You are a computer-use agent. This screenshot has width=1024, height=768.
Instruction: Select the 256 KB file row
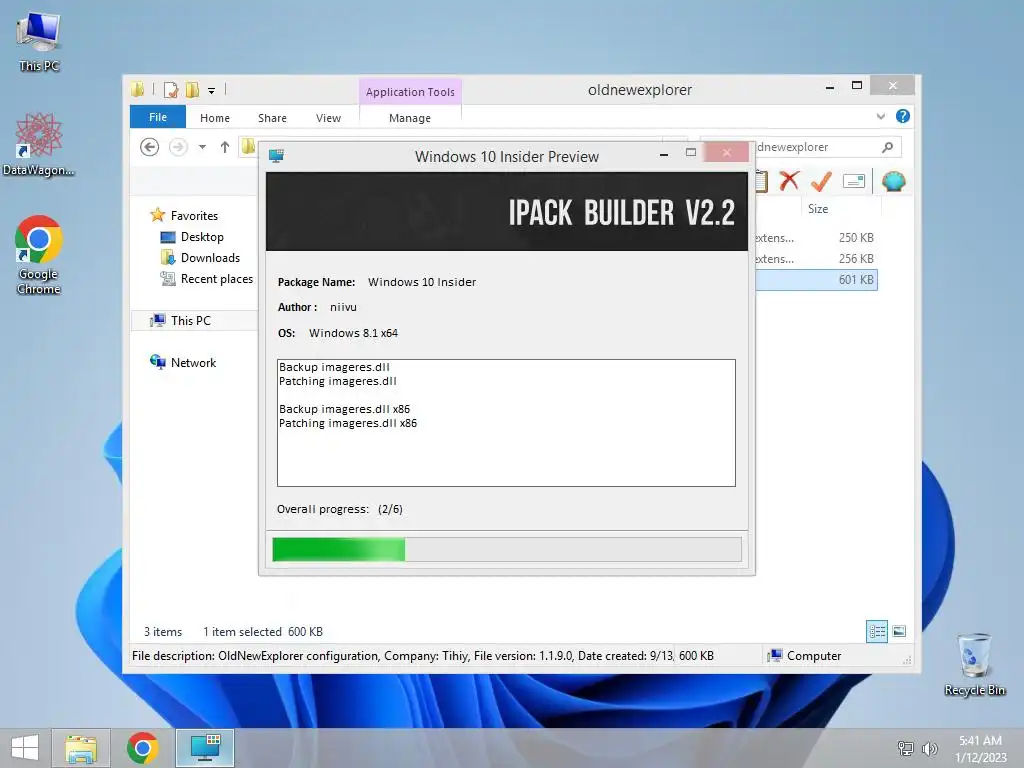816,259
